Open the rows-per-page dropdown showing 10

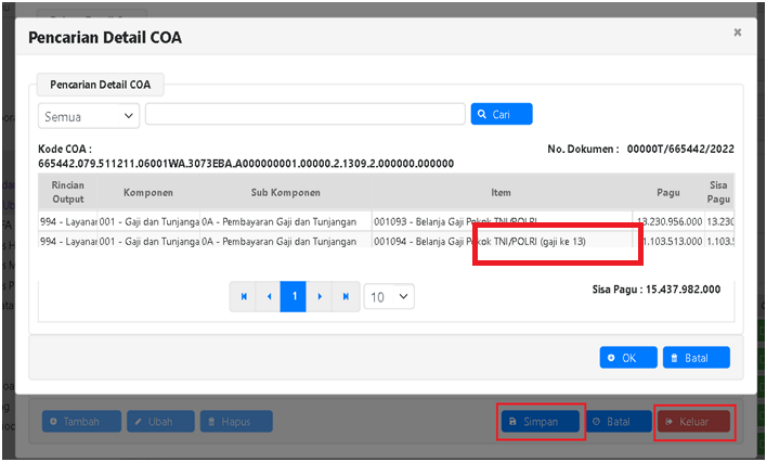[x=389, y=297]
